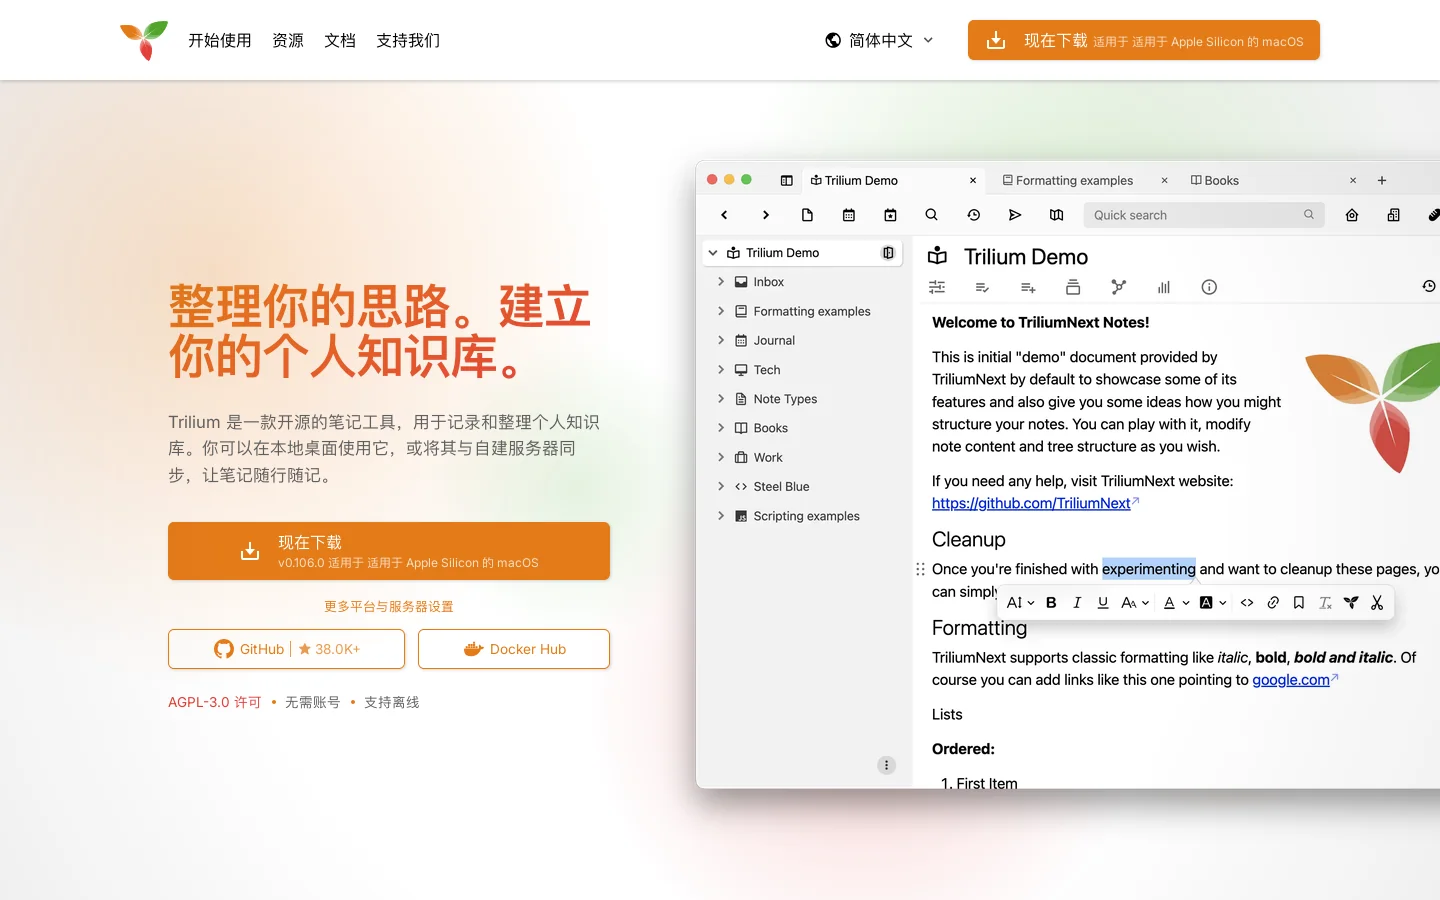Show the note info ribbon icon
The image size is (1440, 900).
pyautogui.click(x=1209, y=287)
